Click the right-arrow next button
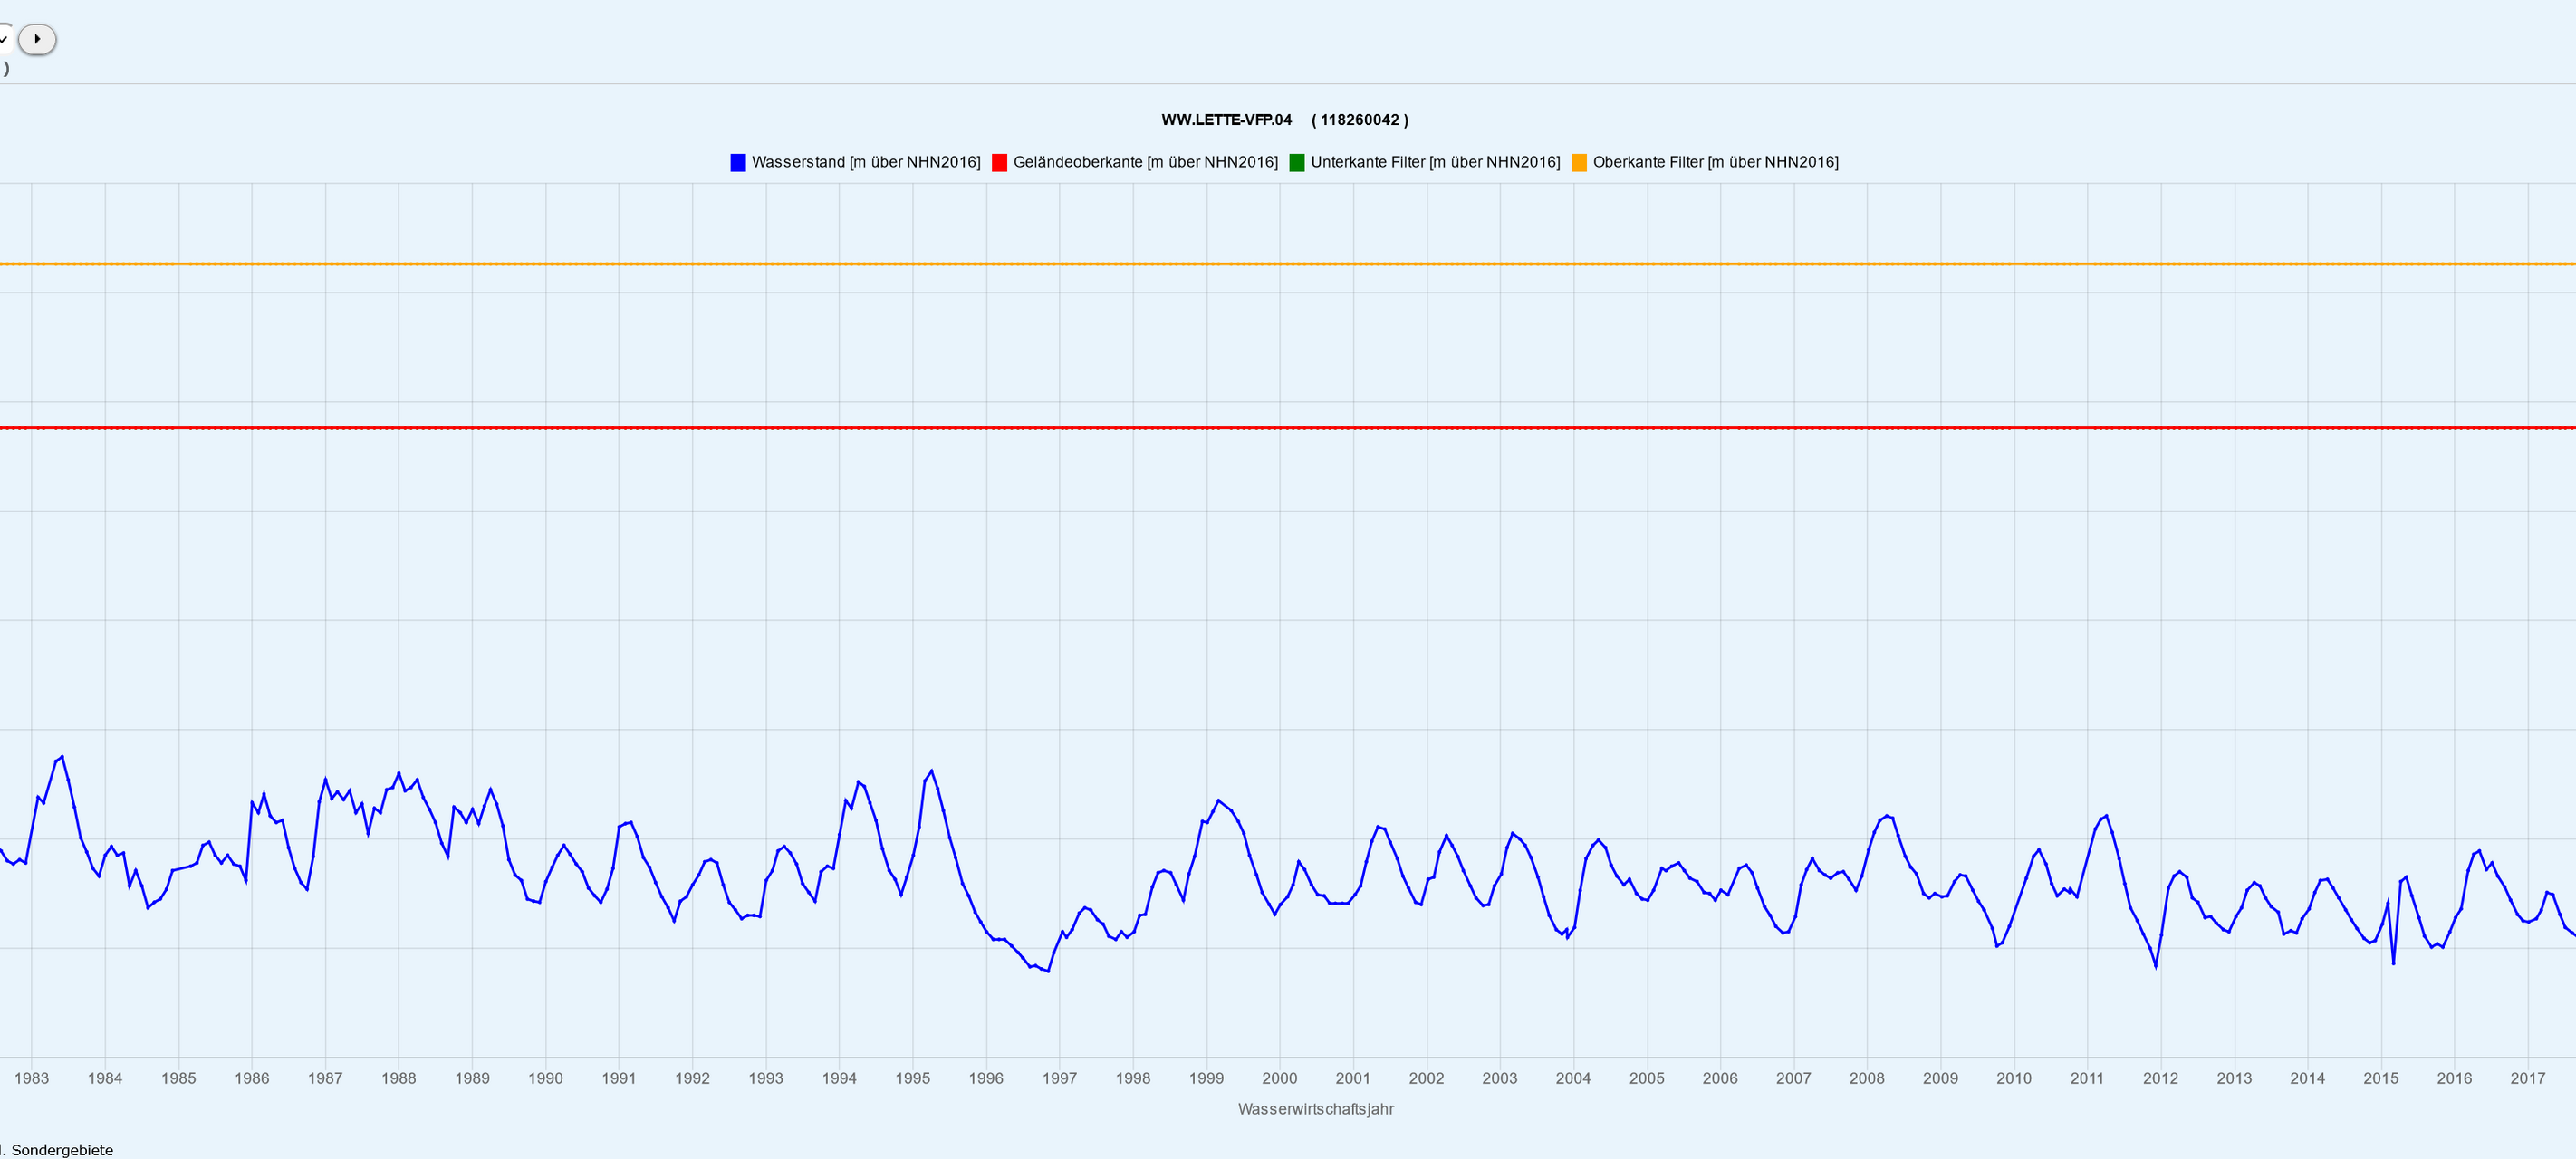The width and height of the screenshot is (2576, 1159). [x=37, y=39]
